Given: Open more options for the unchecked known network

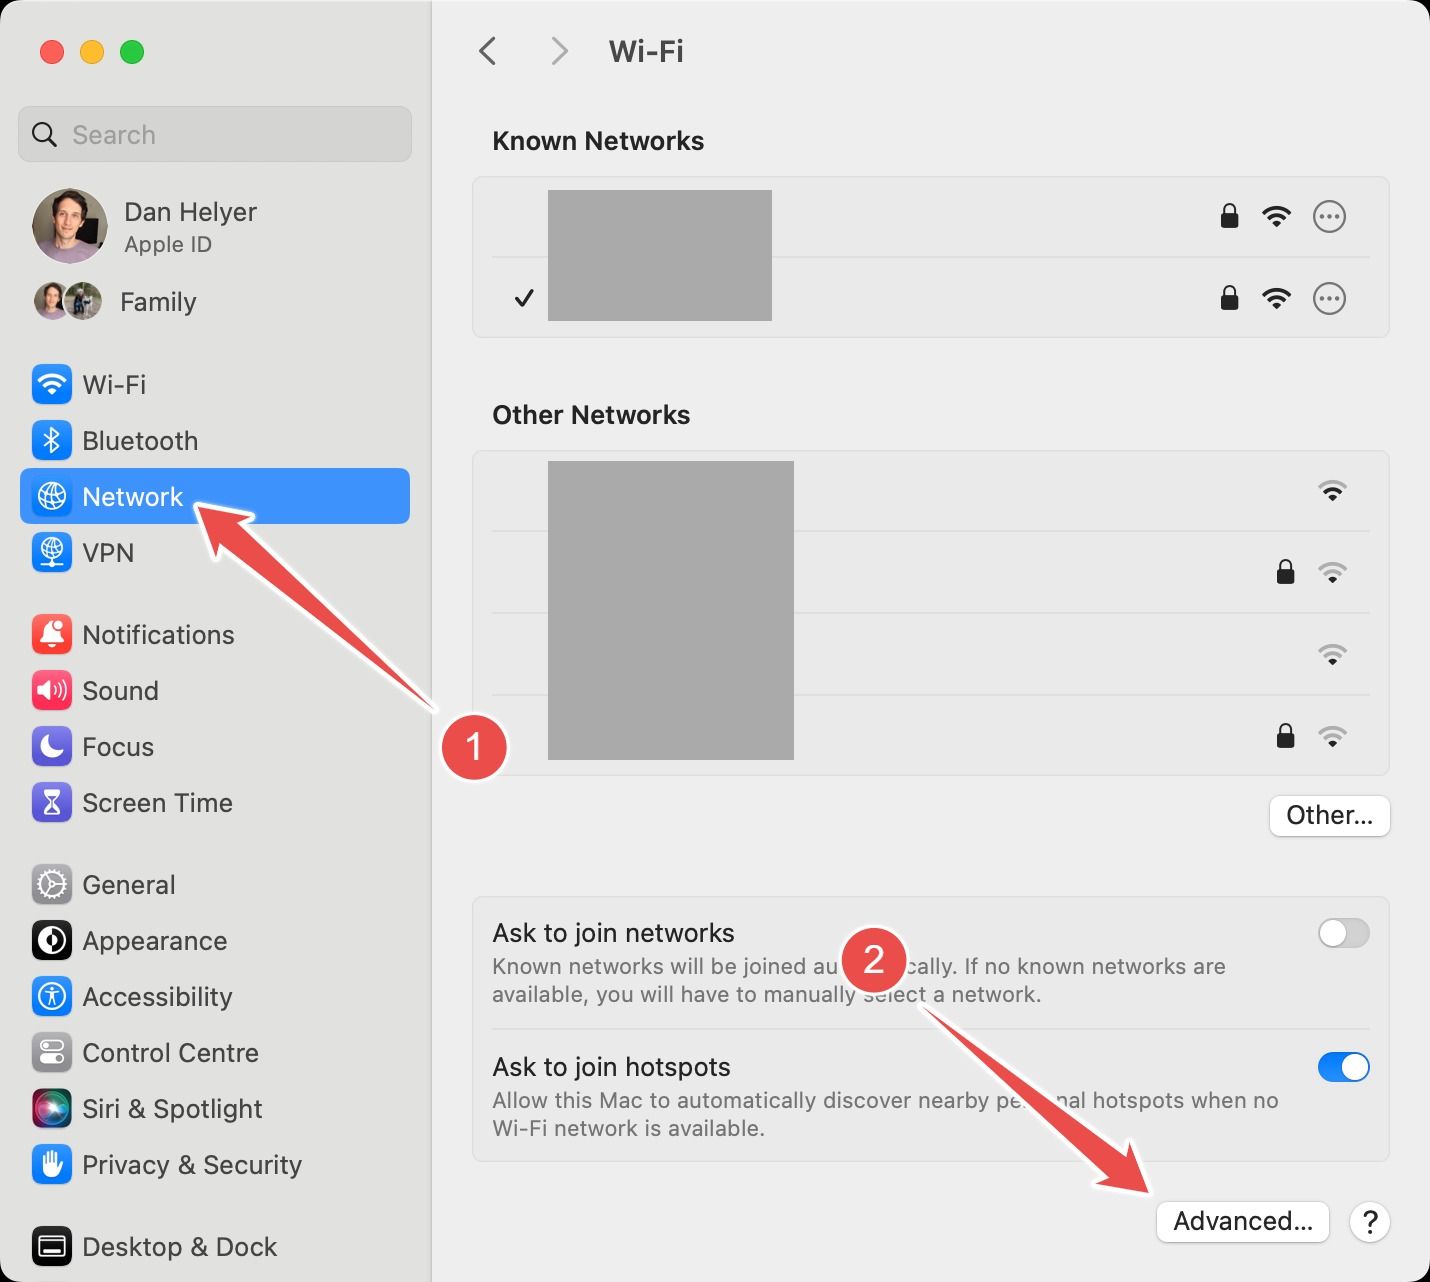Looking at the screenshot, I should 1329,216.
